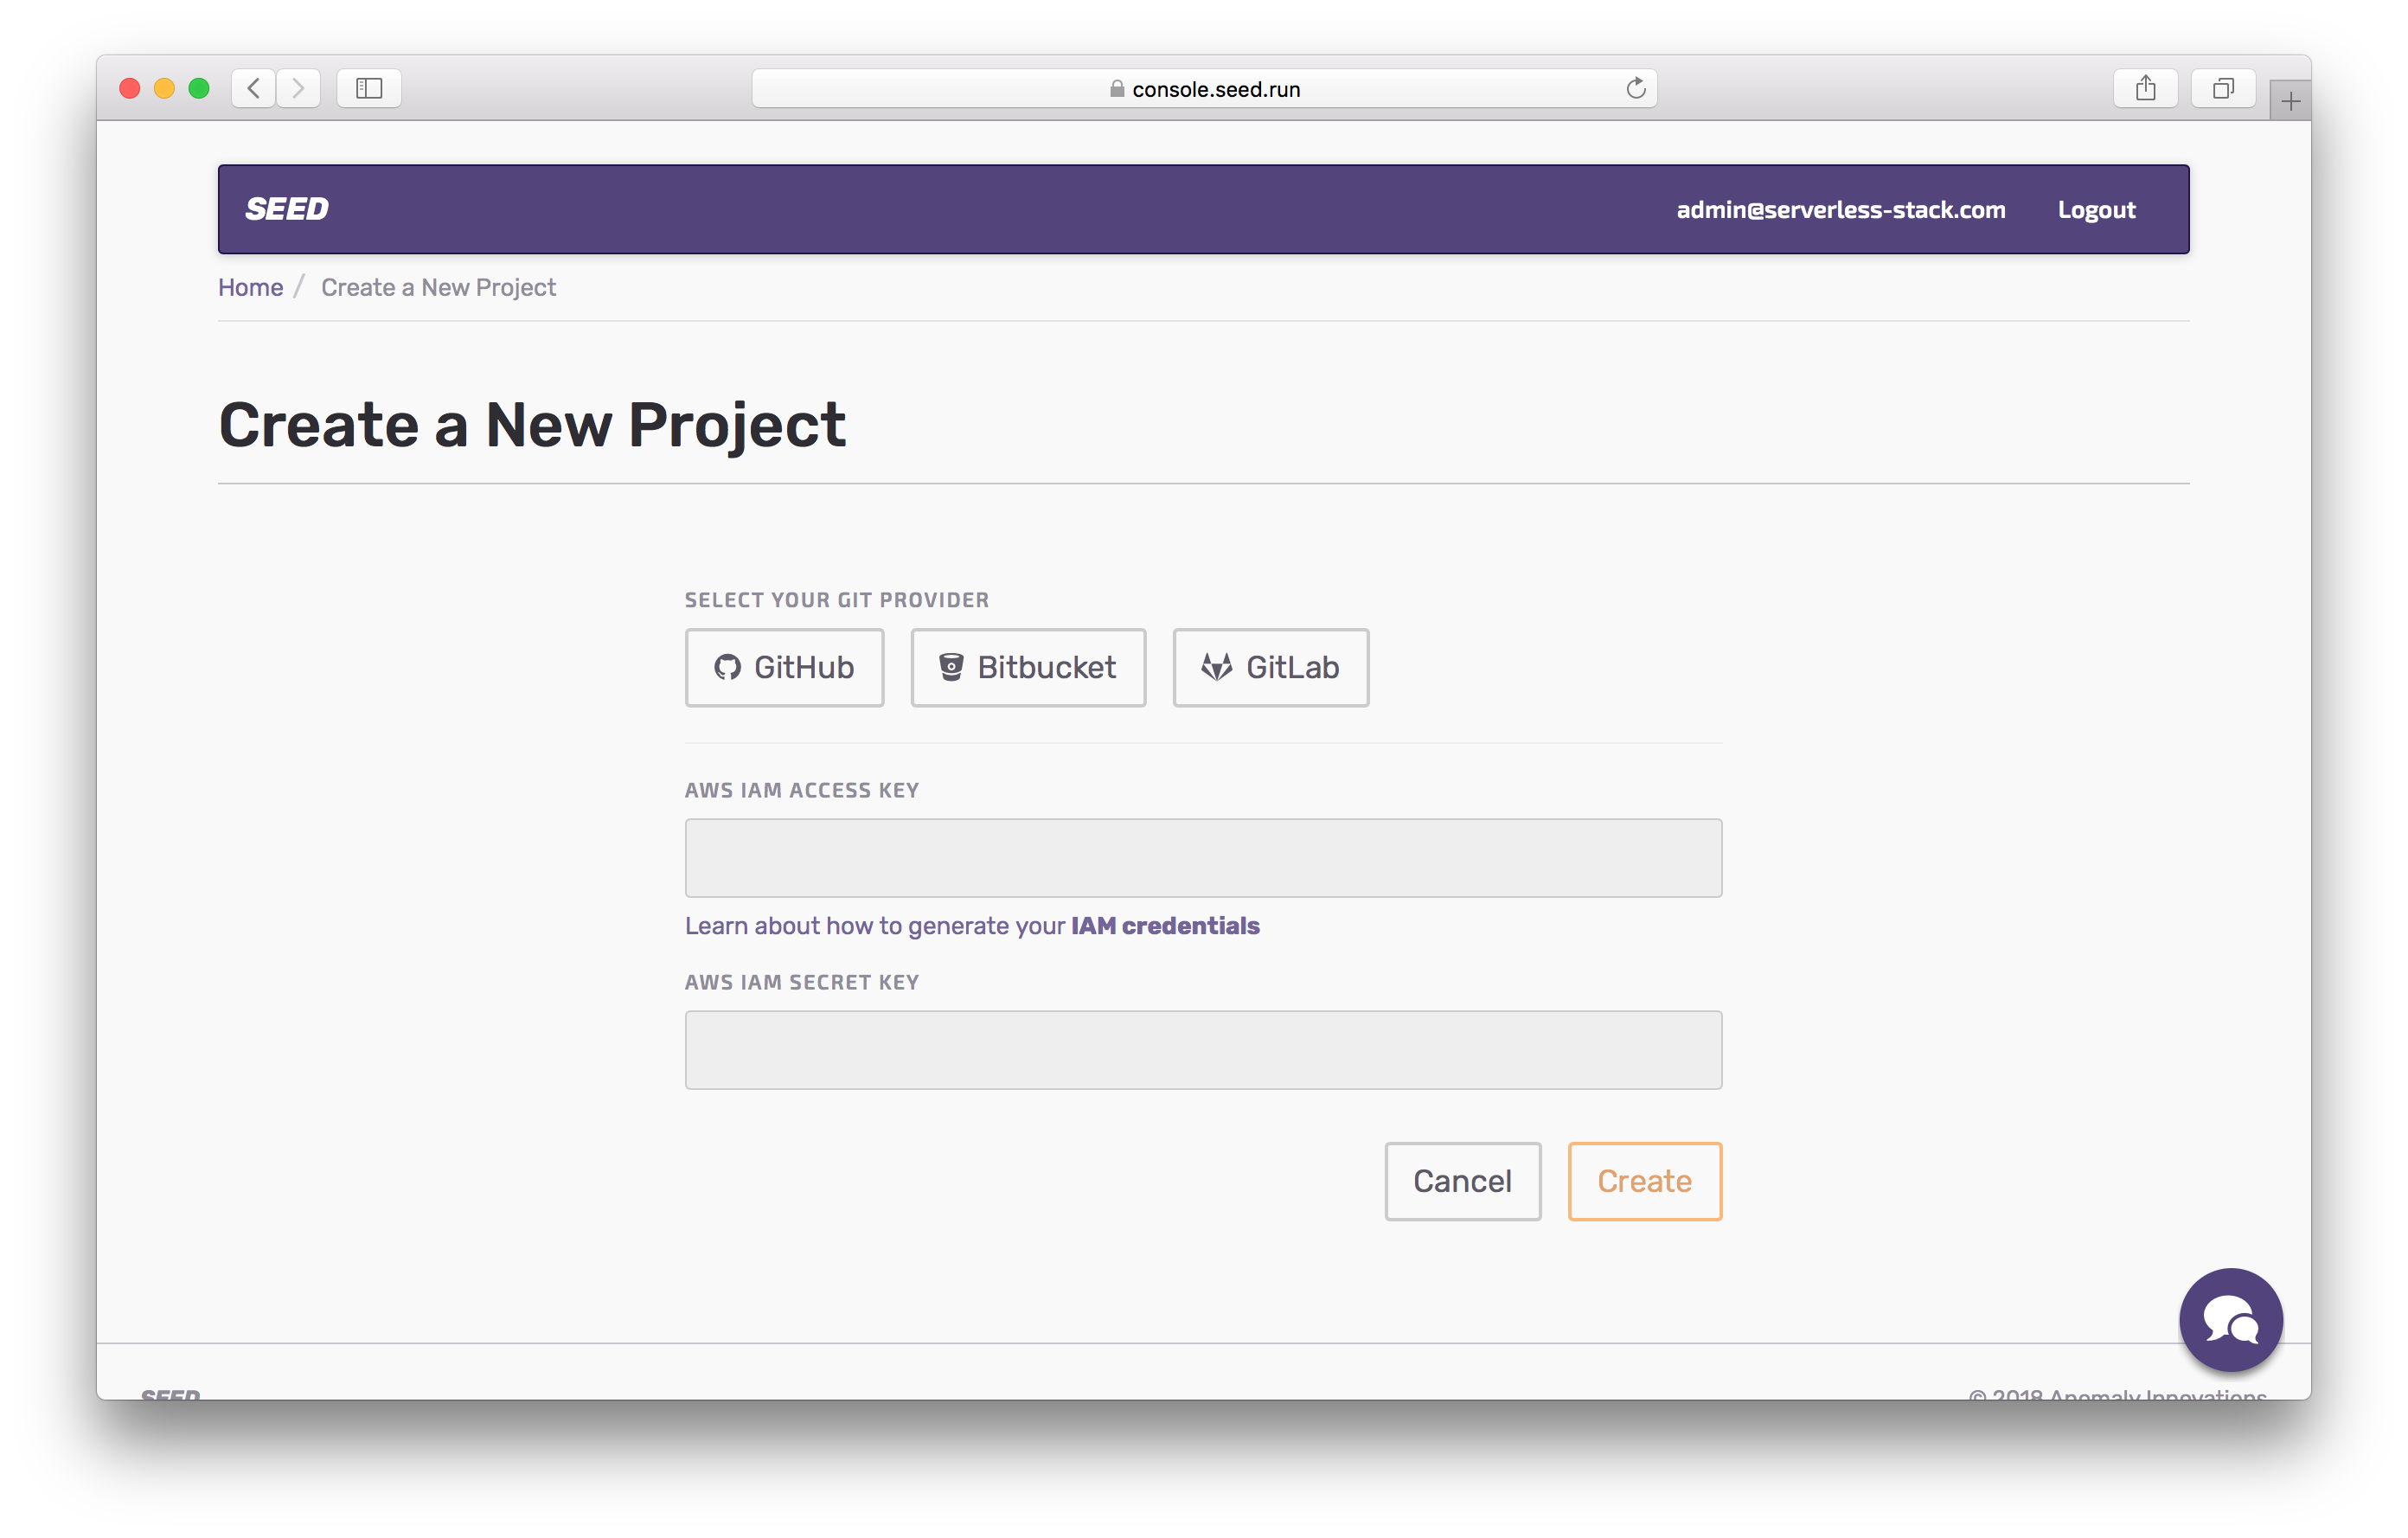Navigate to Home in the breadcrumb

250,288
